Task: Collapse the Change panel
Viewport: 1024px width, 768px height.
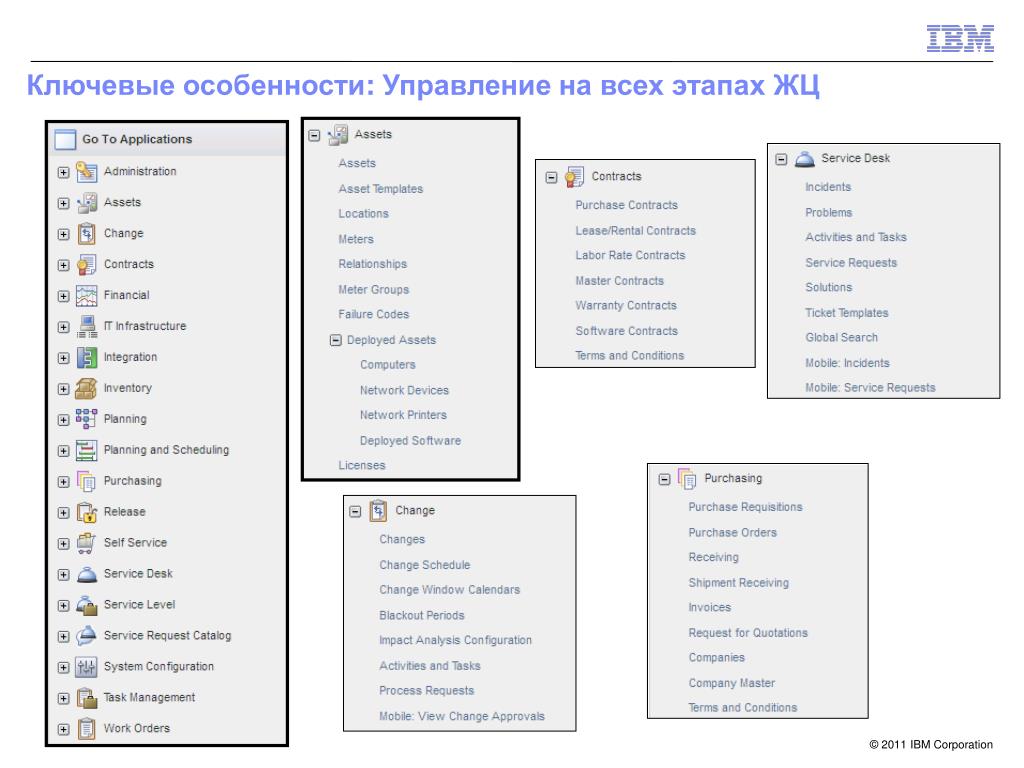Action: [x=355, y=511]
